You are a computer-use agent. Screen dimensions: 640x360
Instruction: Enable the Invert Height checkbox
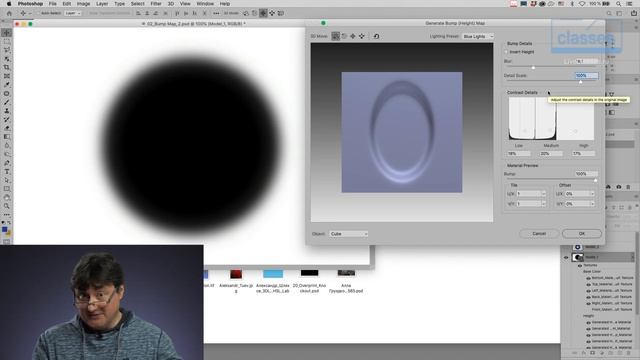pyautogui.click(x=507, y=52)
